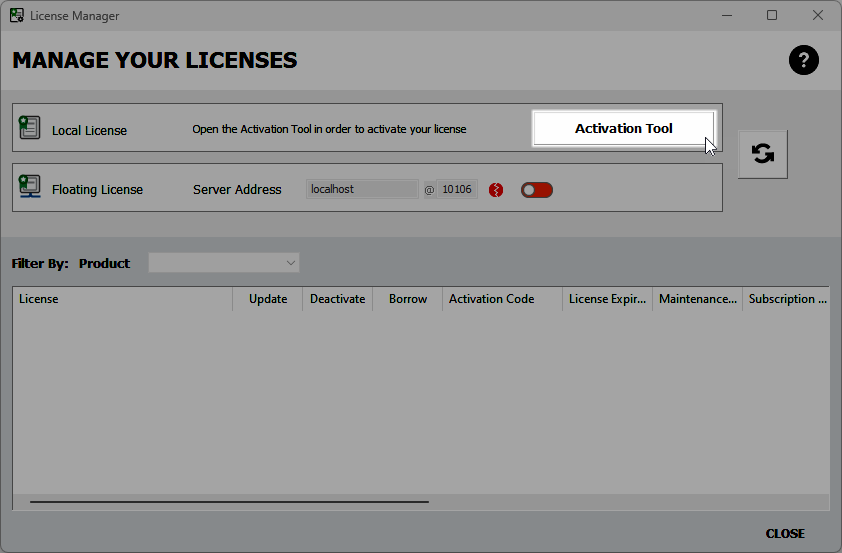
Task: Click the License Manager title bar icon
Action: (17, 16)
